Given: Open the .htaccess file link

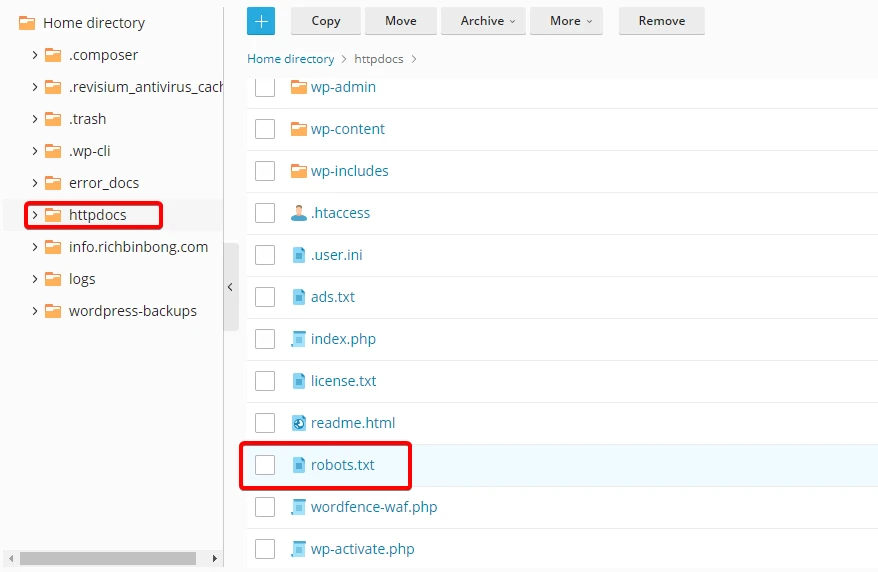Looking at the screenshot, I should 340,213.
